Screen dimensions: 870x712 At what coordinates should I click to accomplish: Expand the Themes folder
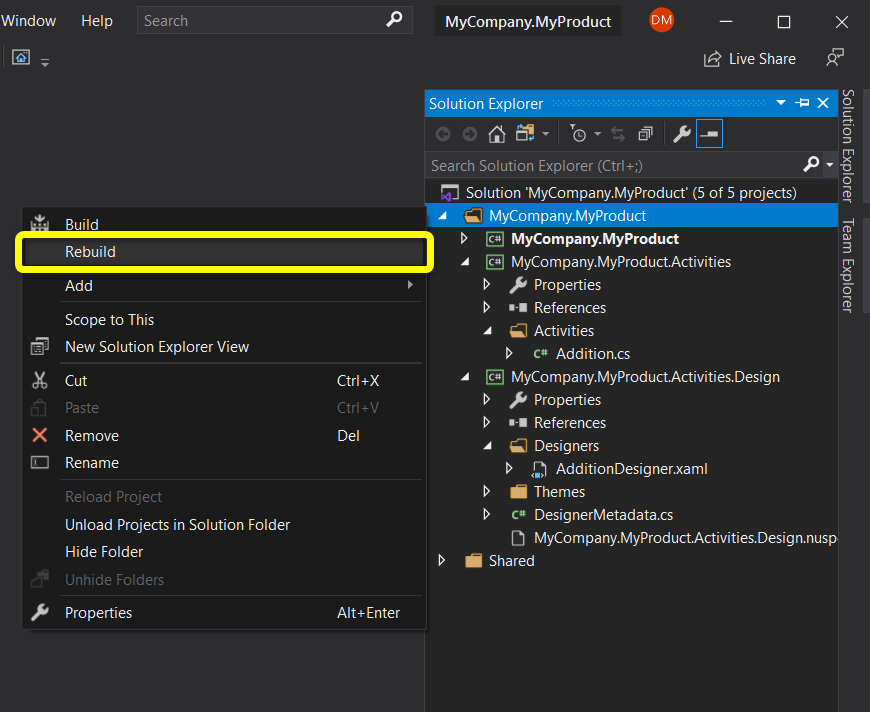tap(487, 492)
